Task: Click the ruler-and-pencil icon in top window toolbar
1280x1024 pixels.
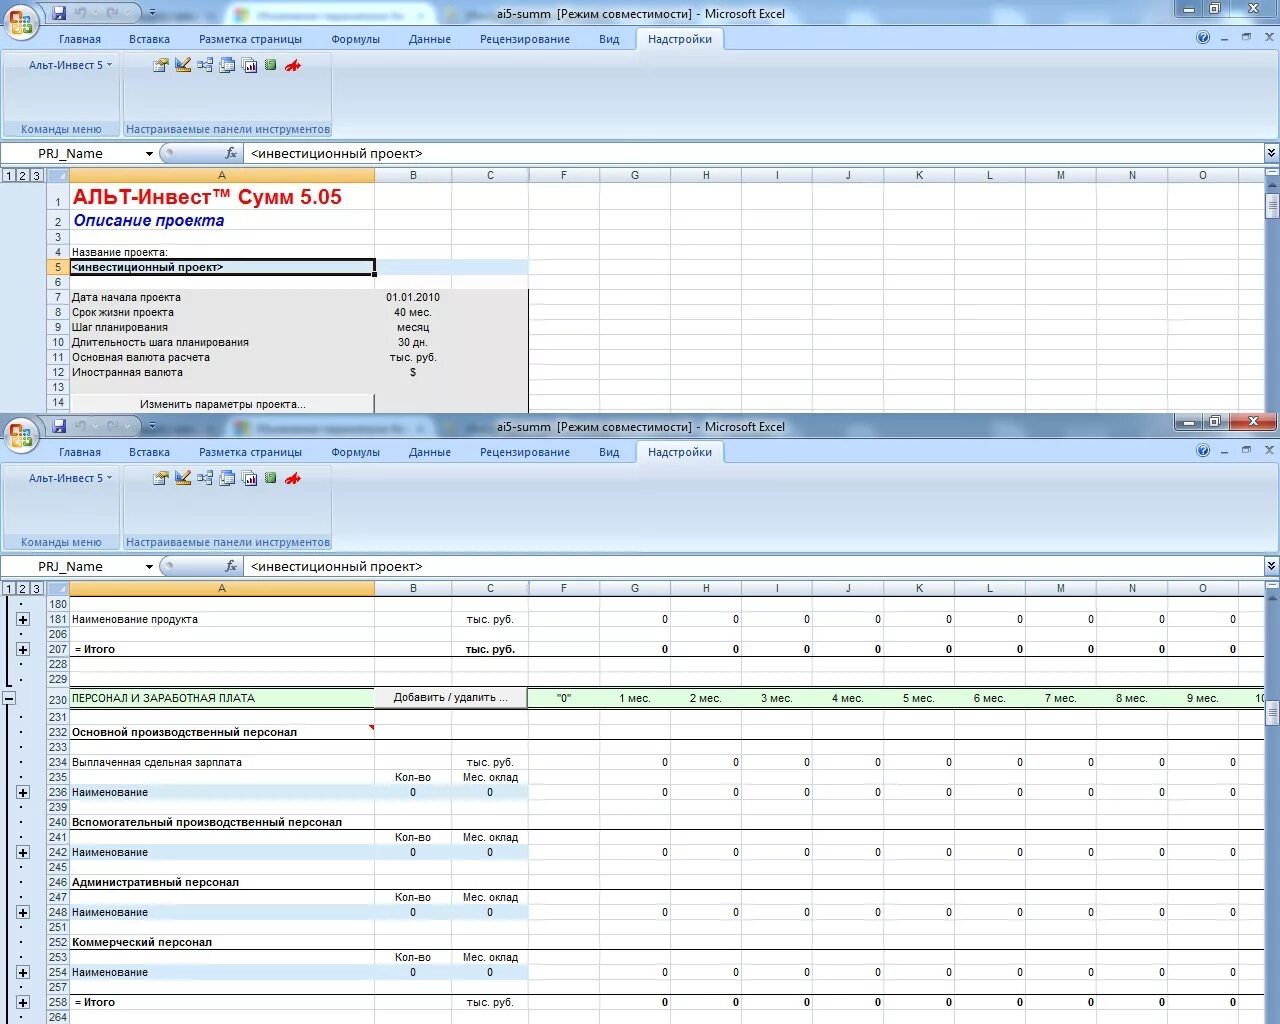Action: point(183,65)
